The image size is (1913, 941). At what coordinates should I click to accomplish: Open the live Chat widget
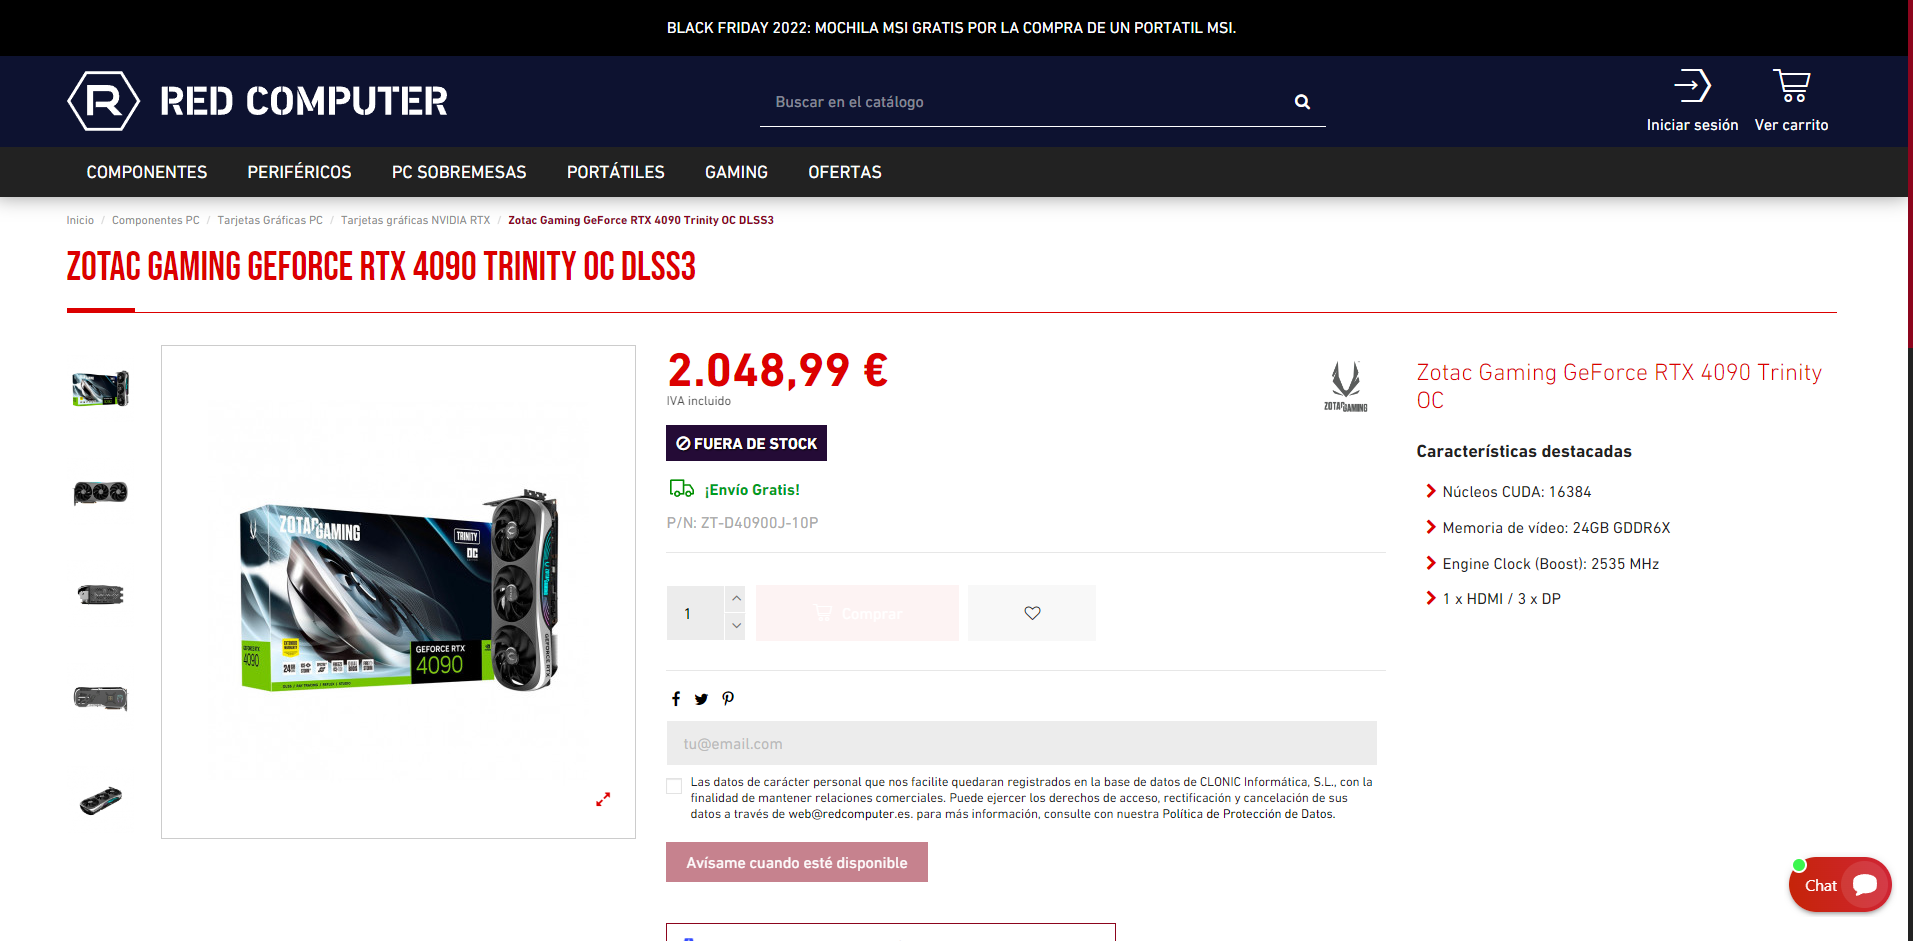[x=1840, y=885]
